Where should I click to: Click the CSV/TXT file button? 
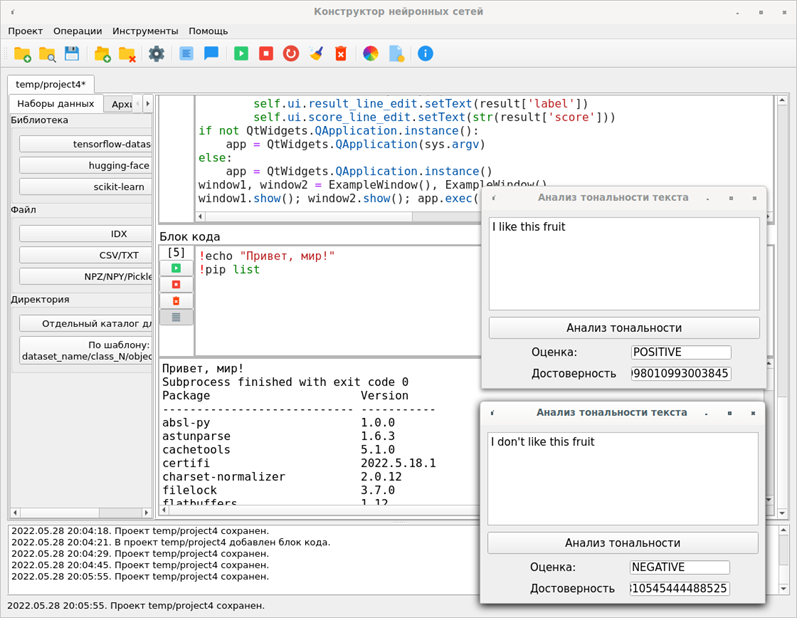click(85, 255)
